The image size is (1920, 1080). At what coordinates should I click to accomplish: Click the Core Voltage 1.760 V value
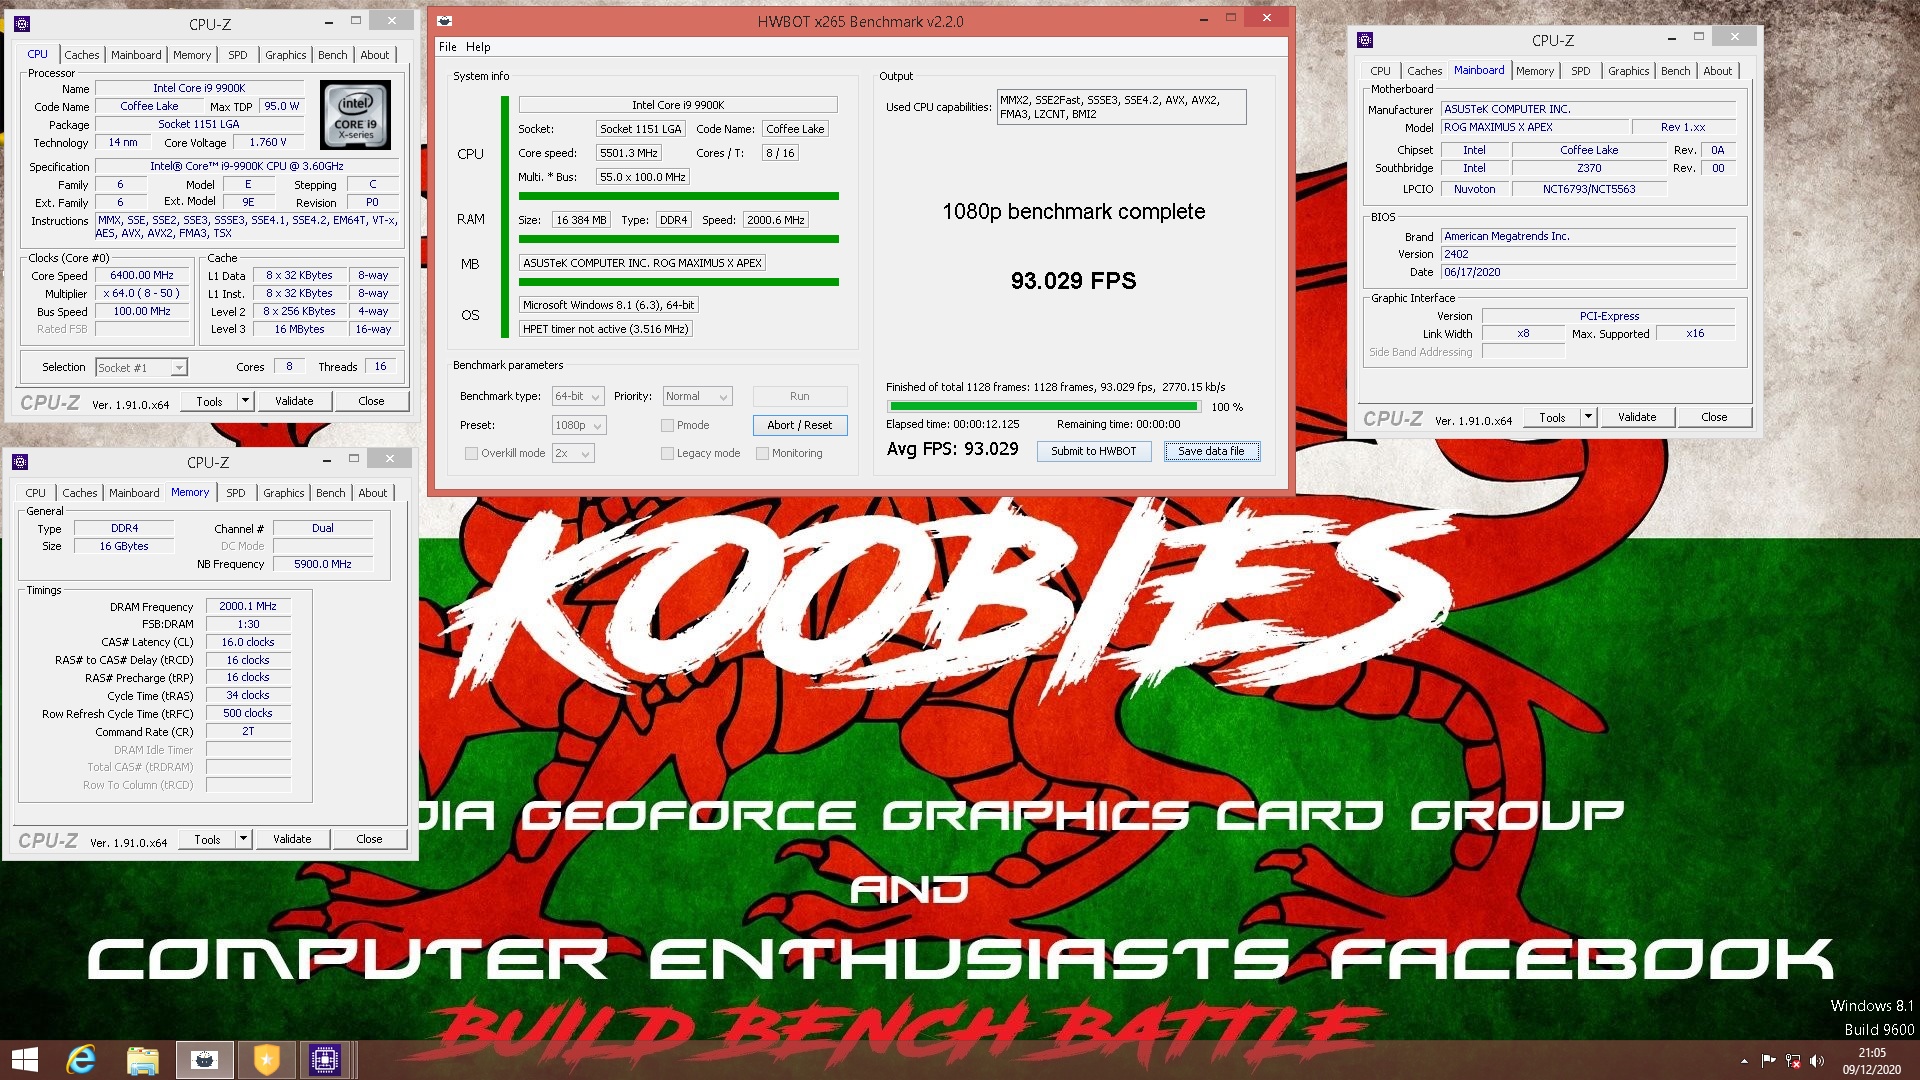pos(268,142)
